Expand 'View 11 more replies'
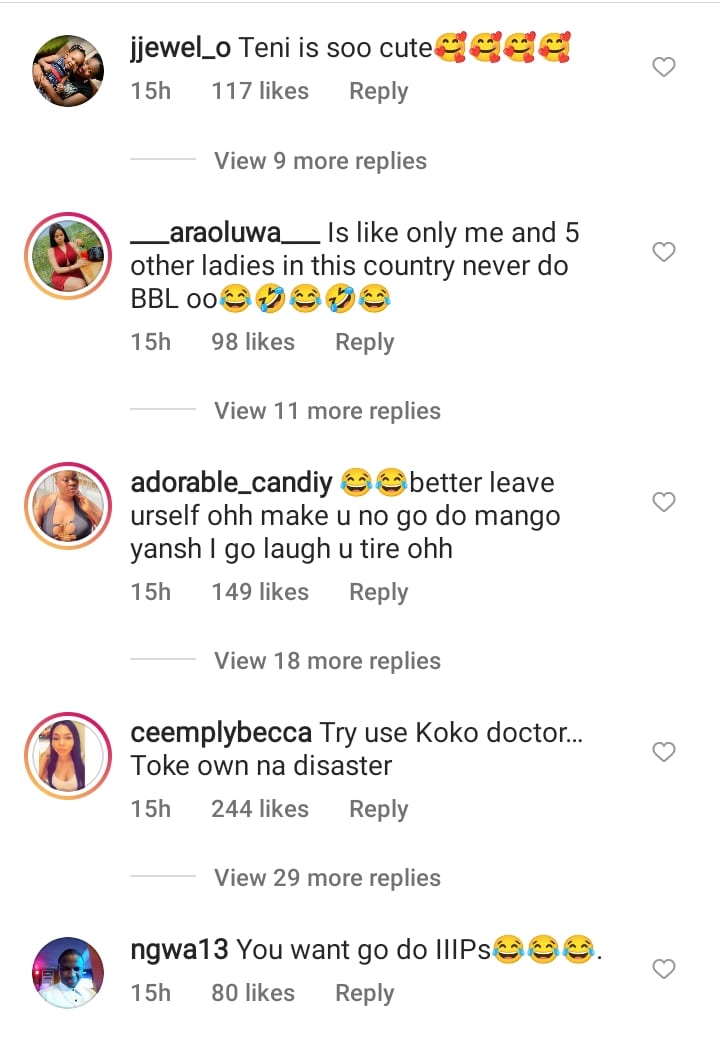 [327, 411]
